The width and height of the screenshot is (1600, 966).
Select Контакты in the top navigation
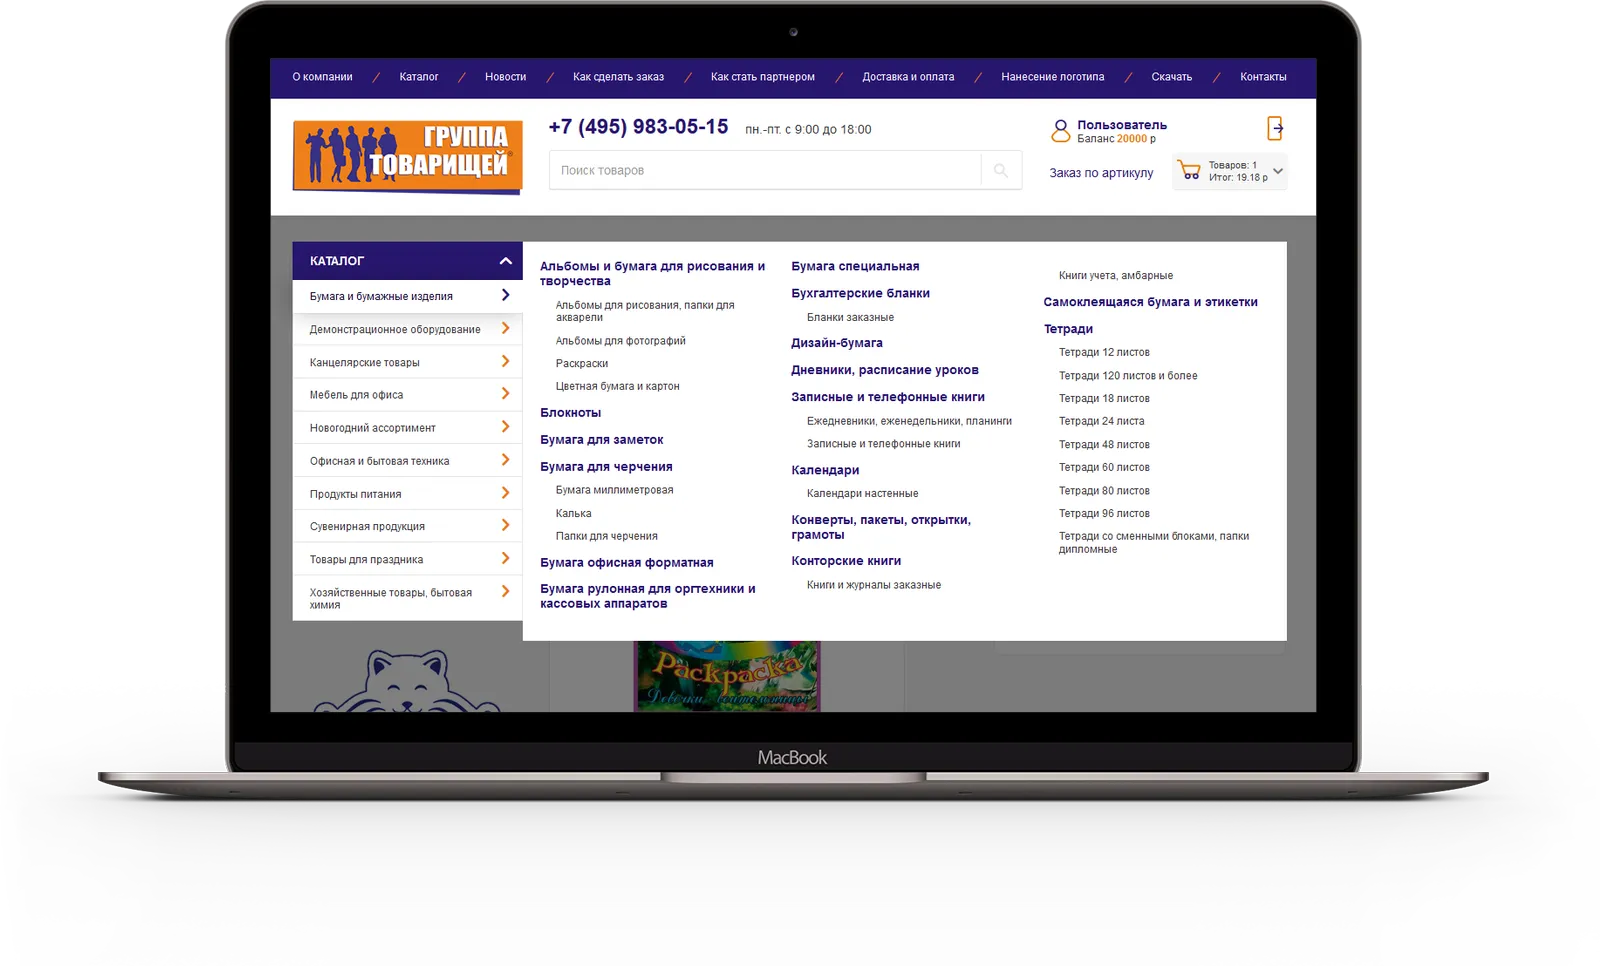(1263, 77)
